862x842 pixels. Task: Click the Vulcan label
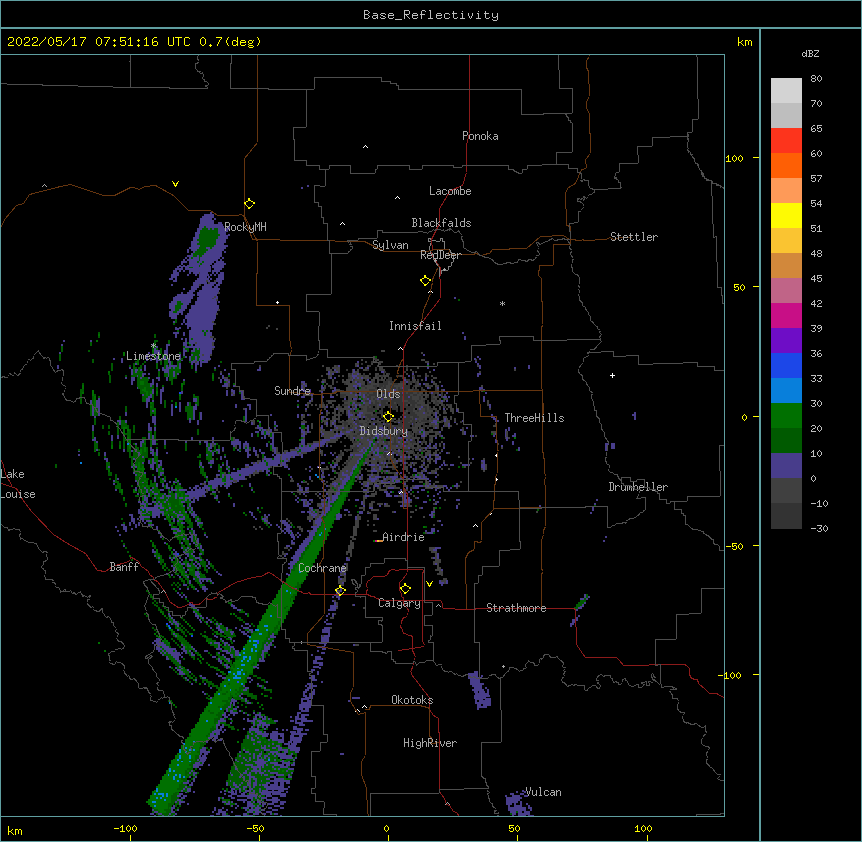pos(543,792)
